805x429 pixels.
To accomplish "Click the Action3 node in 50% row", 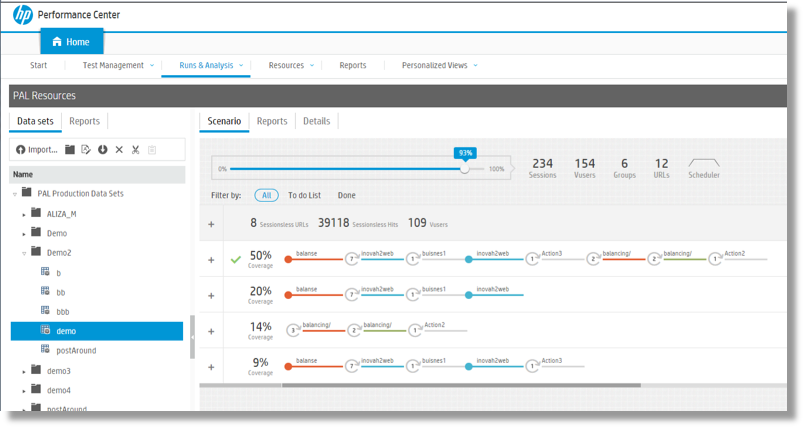I will (x=532, y=259).
